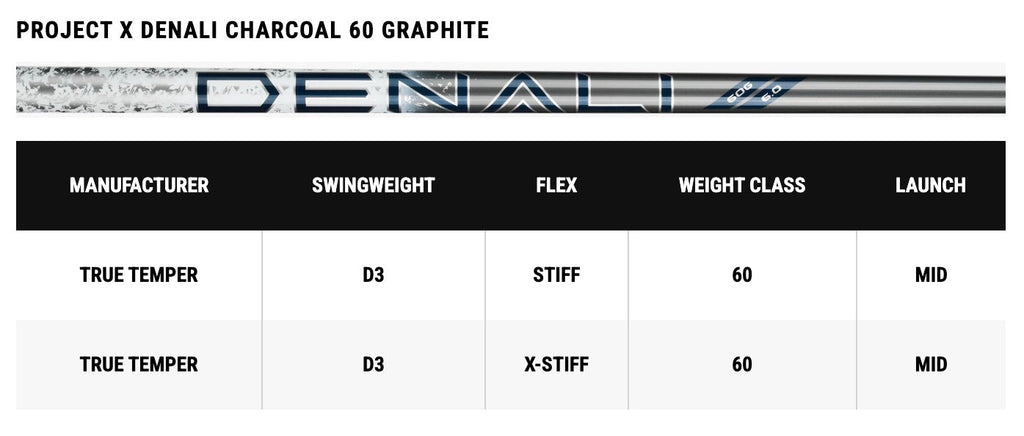Click the D3 swingweight in the Stiff row
The width and height of the screenshot is (1024, 436).
click(x=373, y=275)
